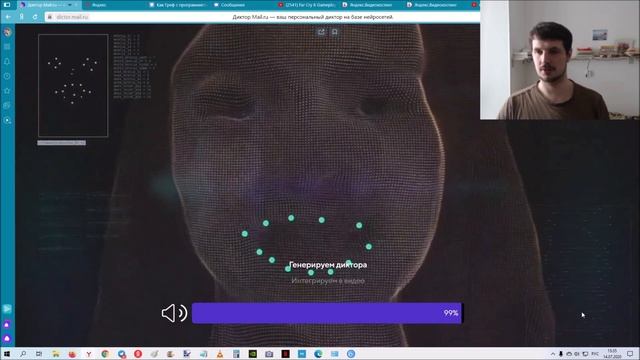The height and width of the screenshot is (360, 640).
Task: Click the send-arrow icon at the sidebar bottom
Action: pos(7,309)
